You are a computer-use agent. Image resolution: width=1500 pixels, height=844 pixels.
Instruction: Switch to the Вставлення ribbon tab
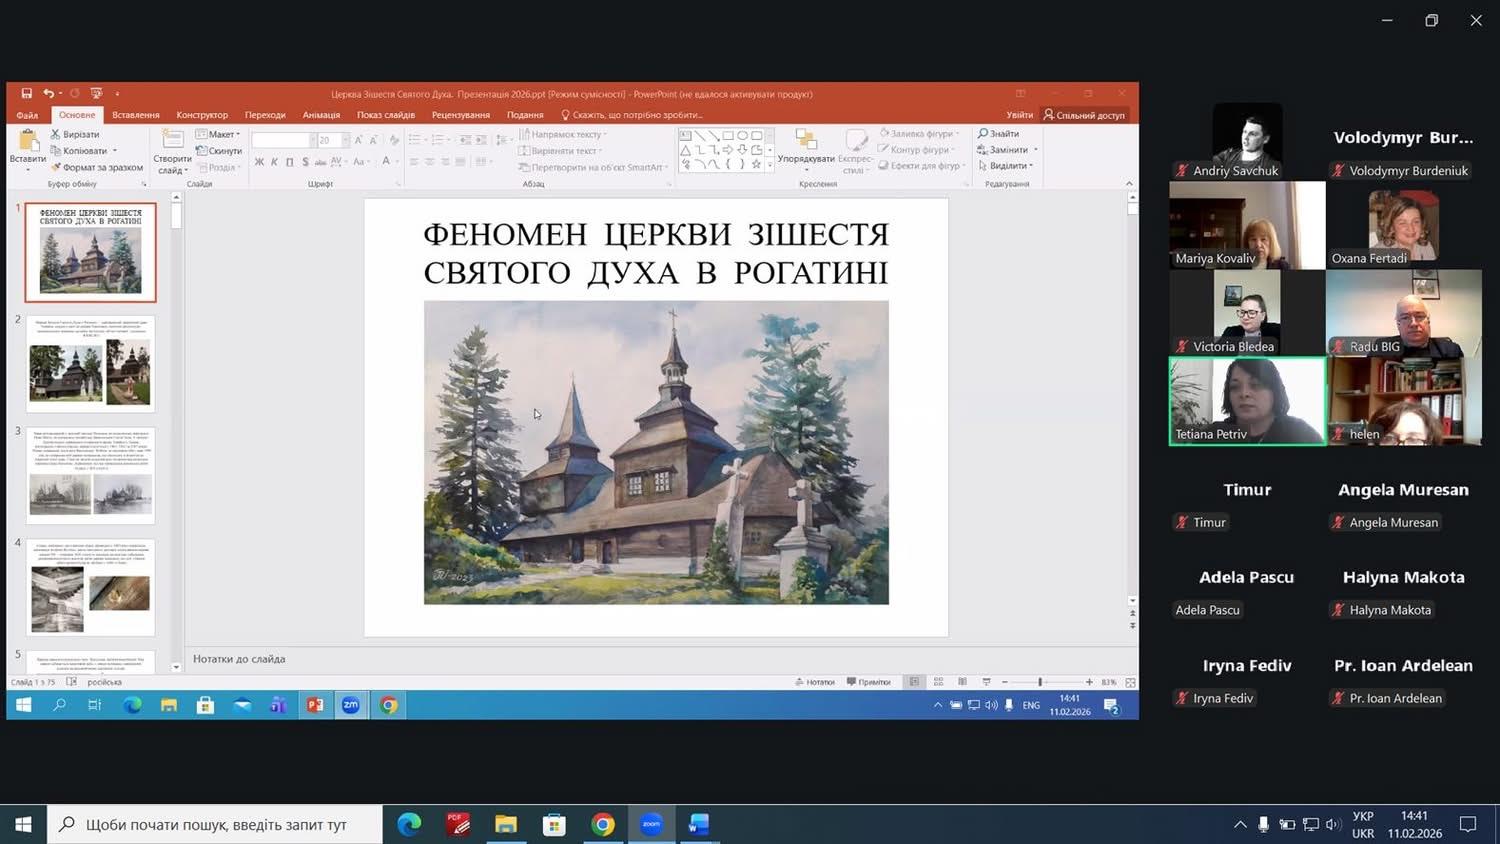tap(136, 115)
